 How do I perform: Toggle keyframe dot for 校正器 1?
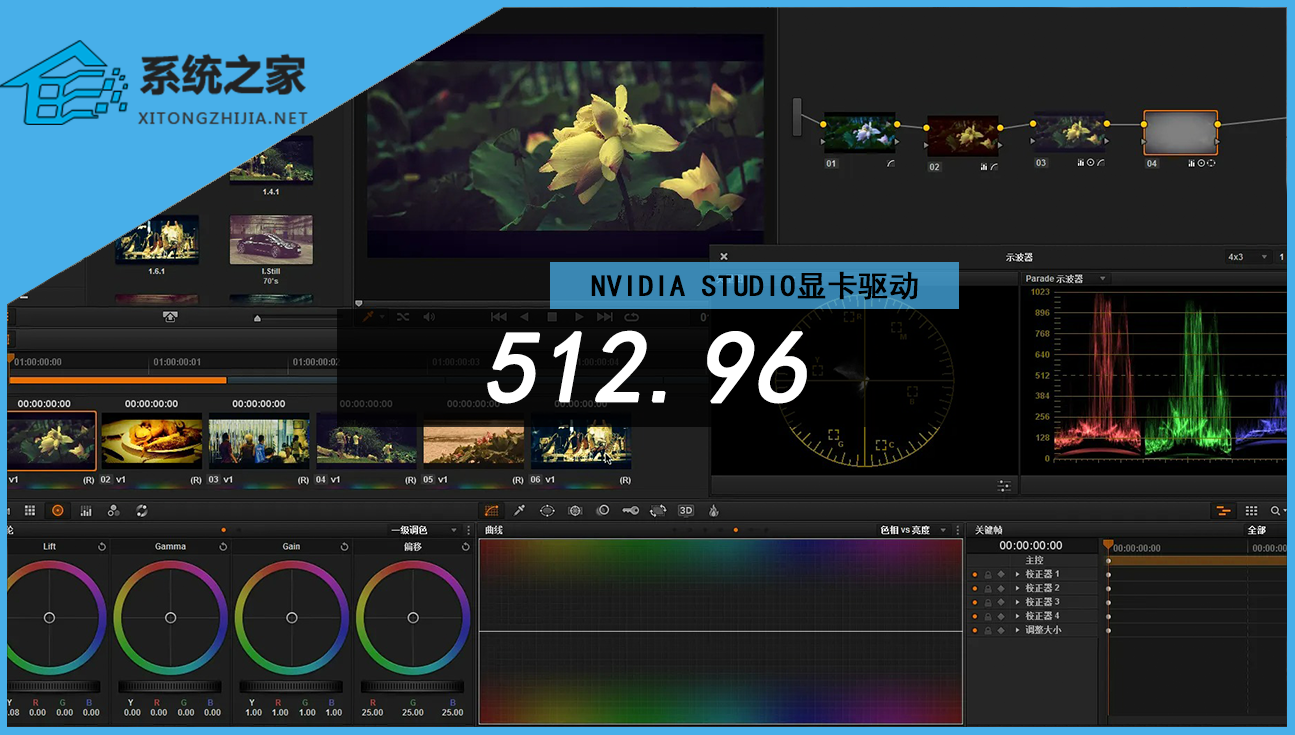point(975,575)
